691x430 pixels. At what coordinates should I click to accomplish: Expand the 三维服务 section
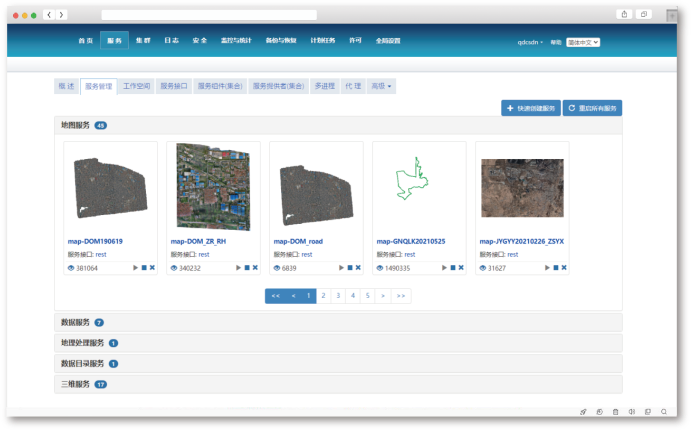click(x=75, y=384)
